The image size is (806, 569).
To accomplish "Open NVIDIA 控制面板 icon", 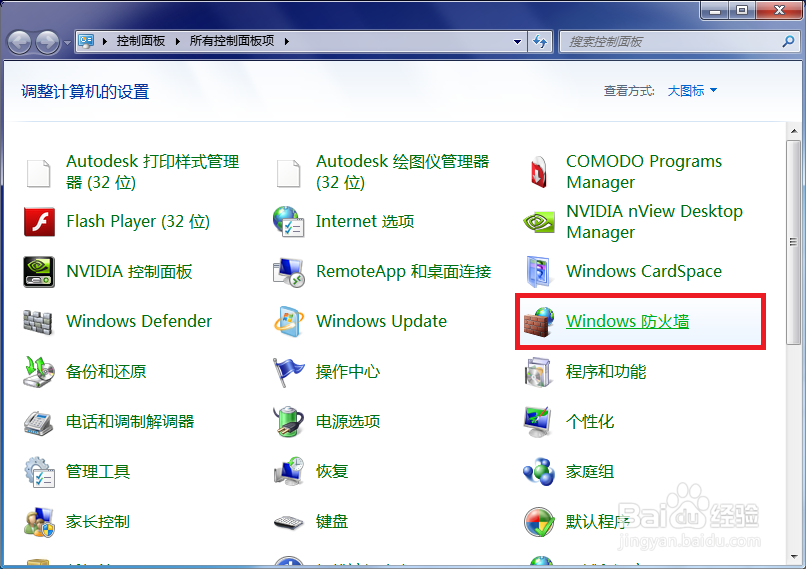I will click(x=39, y=271).
